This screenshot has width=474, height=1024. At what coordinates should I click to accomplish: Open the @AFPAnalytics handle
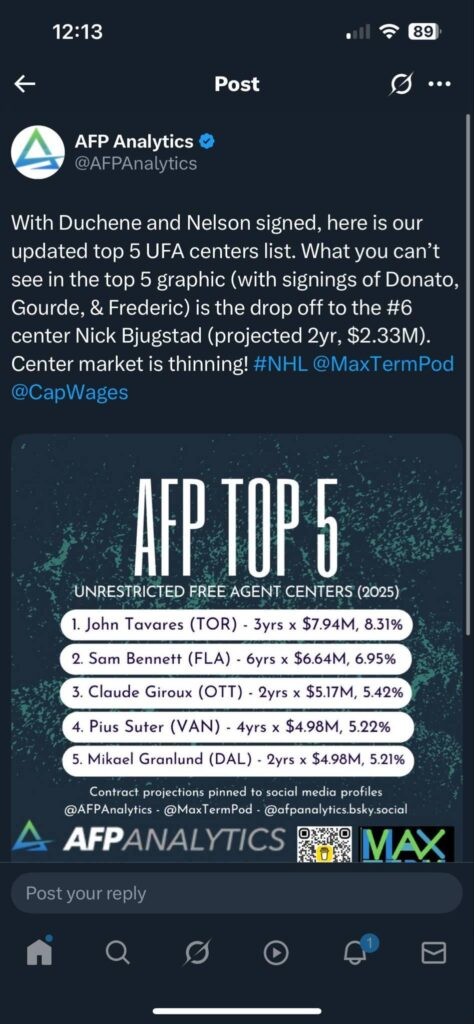(136, 163)
